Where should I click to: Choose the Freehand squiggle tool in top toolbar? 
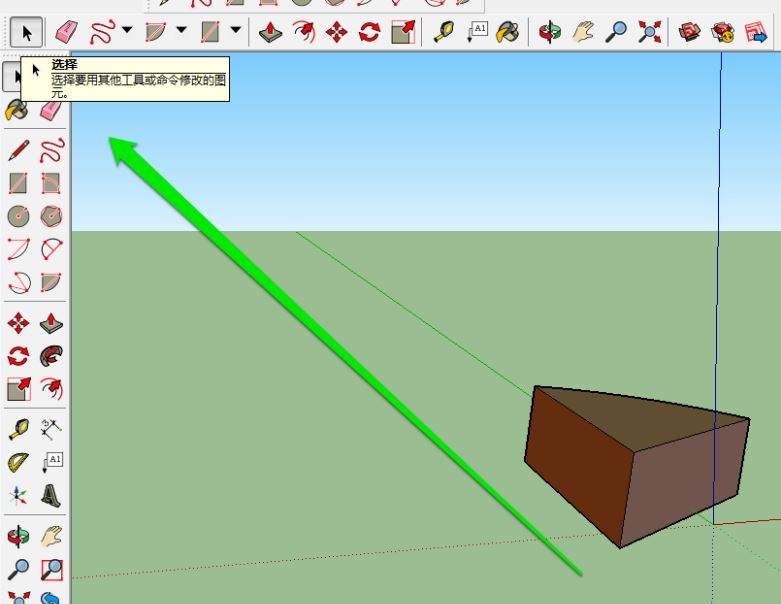(x=102, y=32)
